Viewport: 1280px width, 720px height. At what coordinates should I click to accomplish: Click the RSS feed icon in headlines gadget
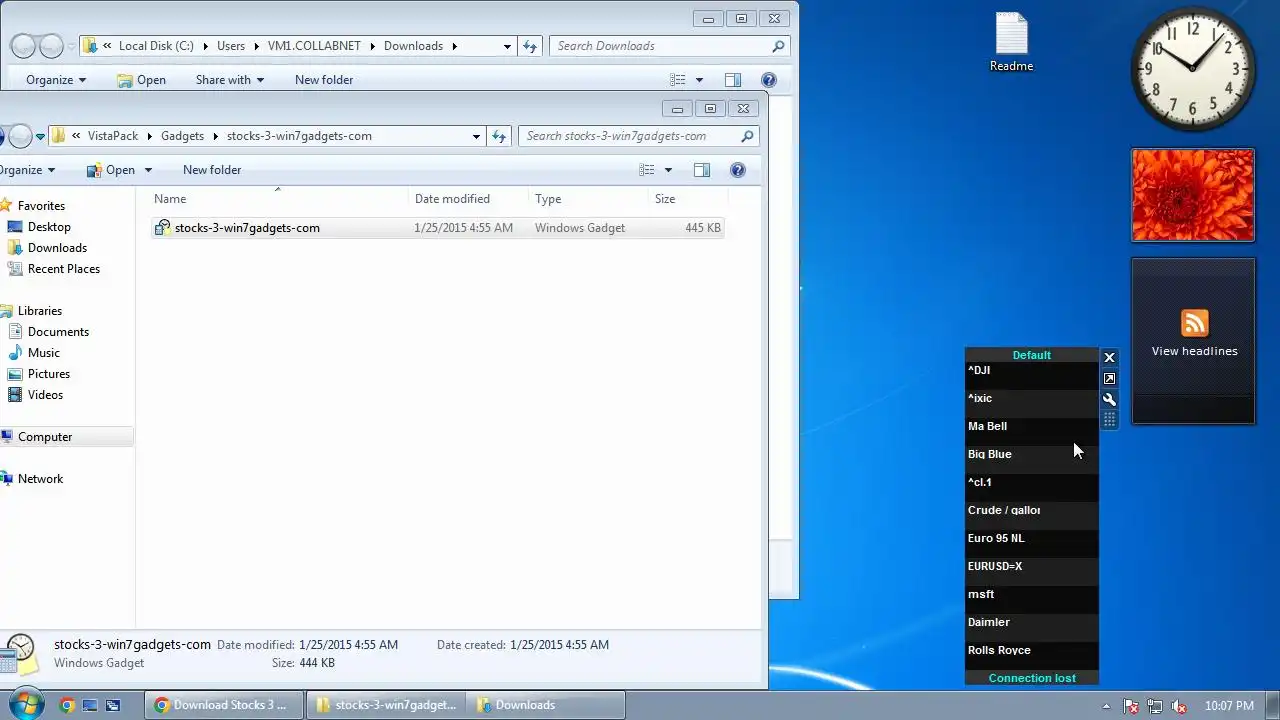click(1195, 323)
